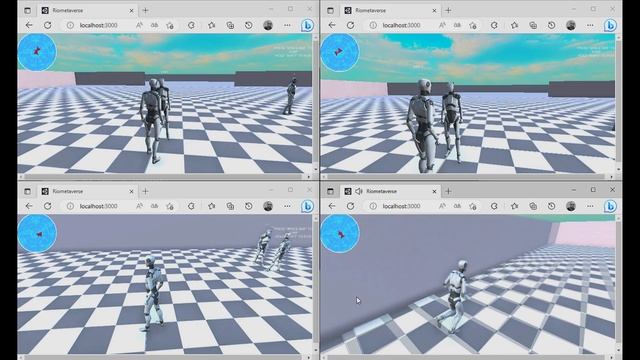Click the Bing chat icon in the top-right window

pyautogui.click(x=610, y=25)
